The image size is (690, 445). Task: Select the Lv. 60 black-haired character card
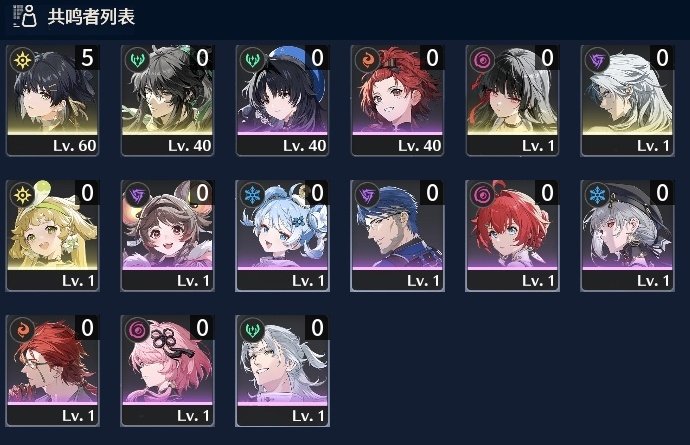(52, 100)
